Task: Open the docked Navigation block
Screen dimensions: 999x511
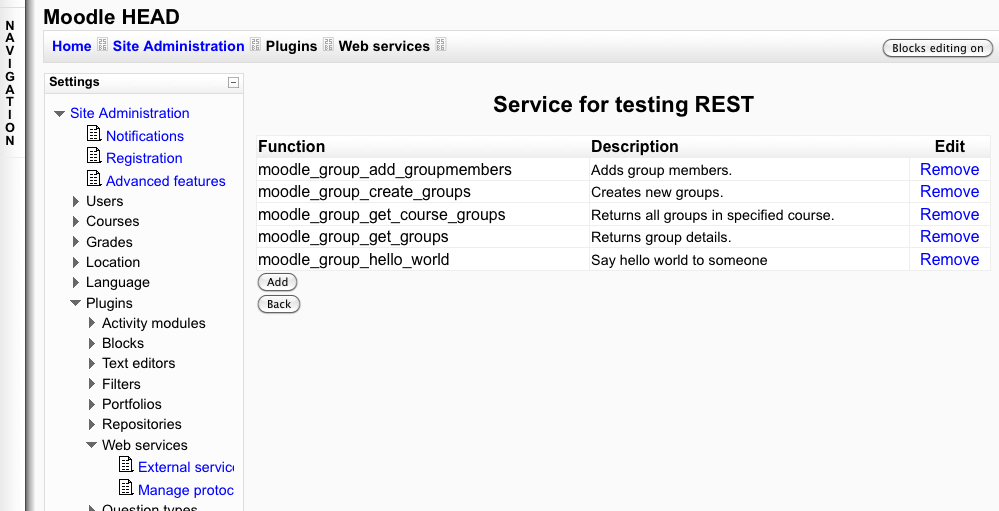Action: coord(10,84)
